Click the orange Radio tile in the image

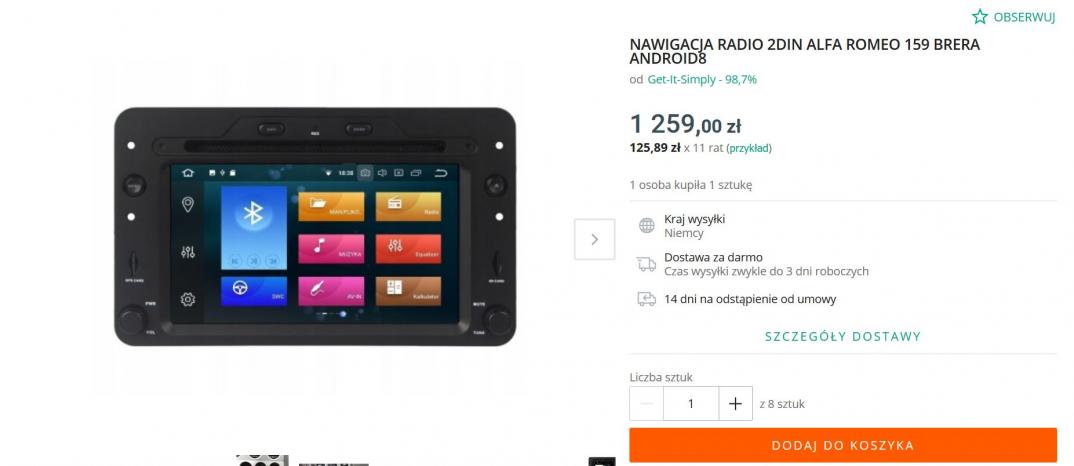(x=408, y=206)
